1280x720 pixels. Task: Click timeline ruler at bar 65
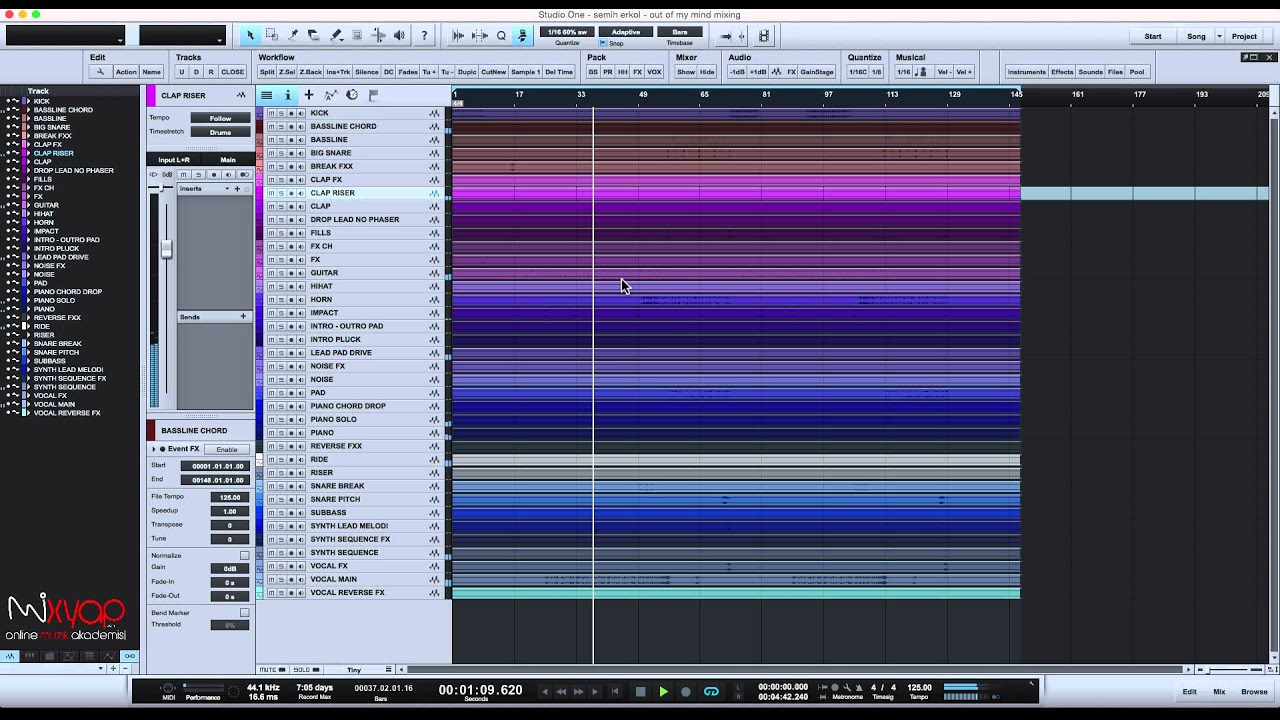coord(705,95)
